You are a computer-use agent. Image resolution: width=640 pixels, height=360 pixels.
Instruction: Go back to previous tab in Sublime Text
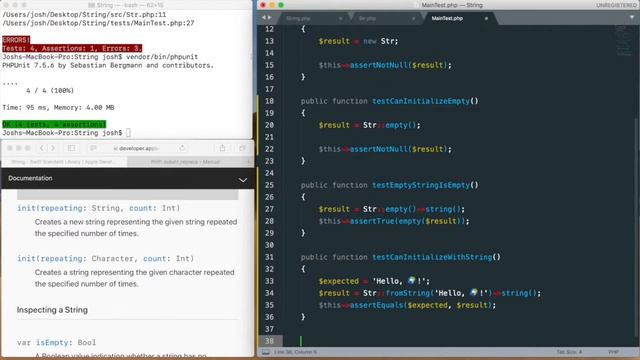(264, 18)
